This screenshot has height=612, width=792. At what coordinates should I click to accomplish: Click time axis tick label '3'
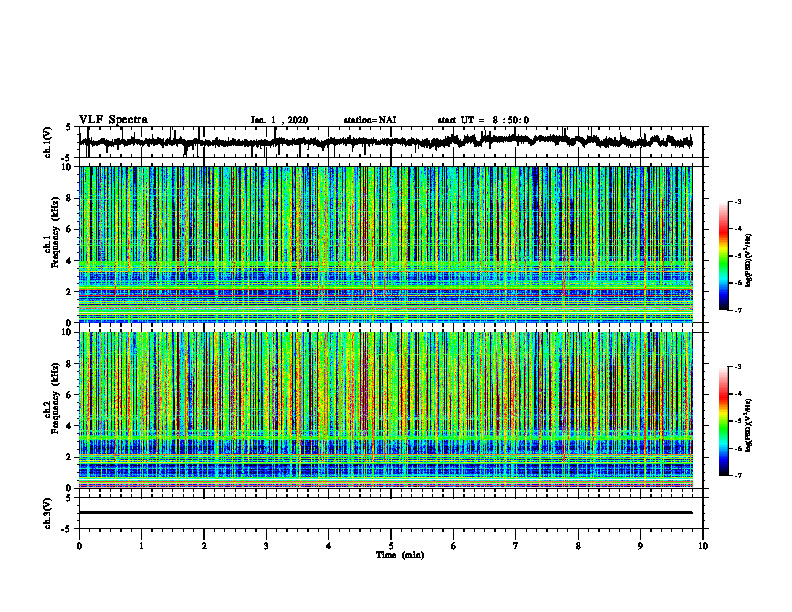click(x=266, y=546)
